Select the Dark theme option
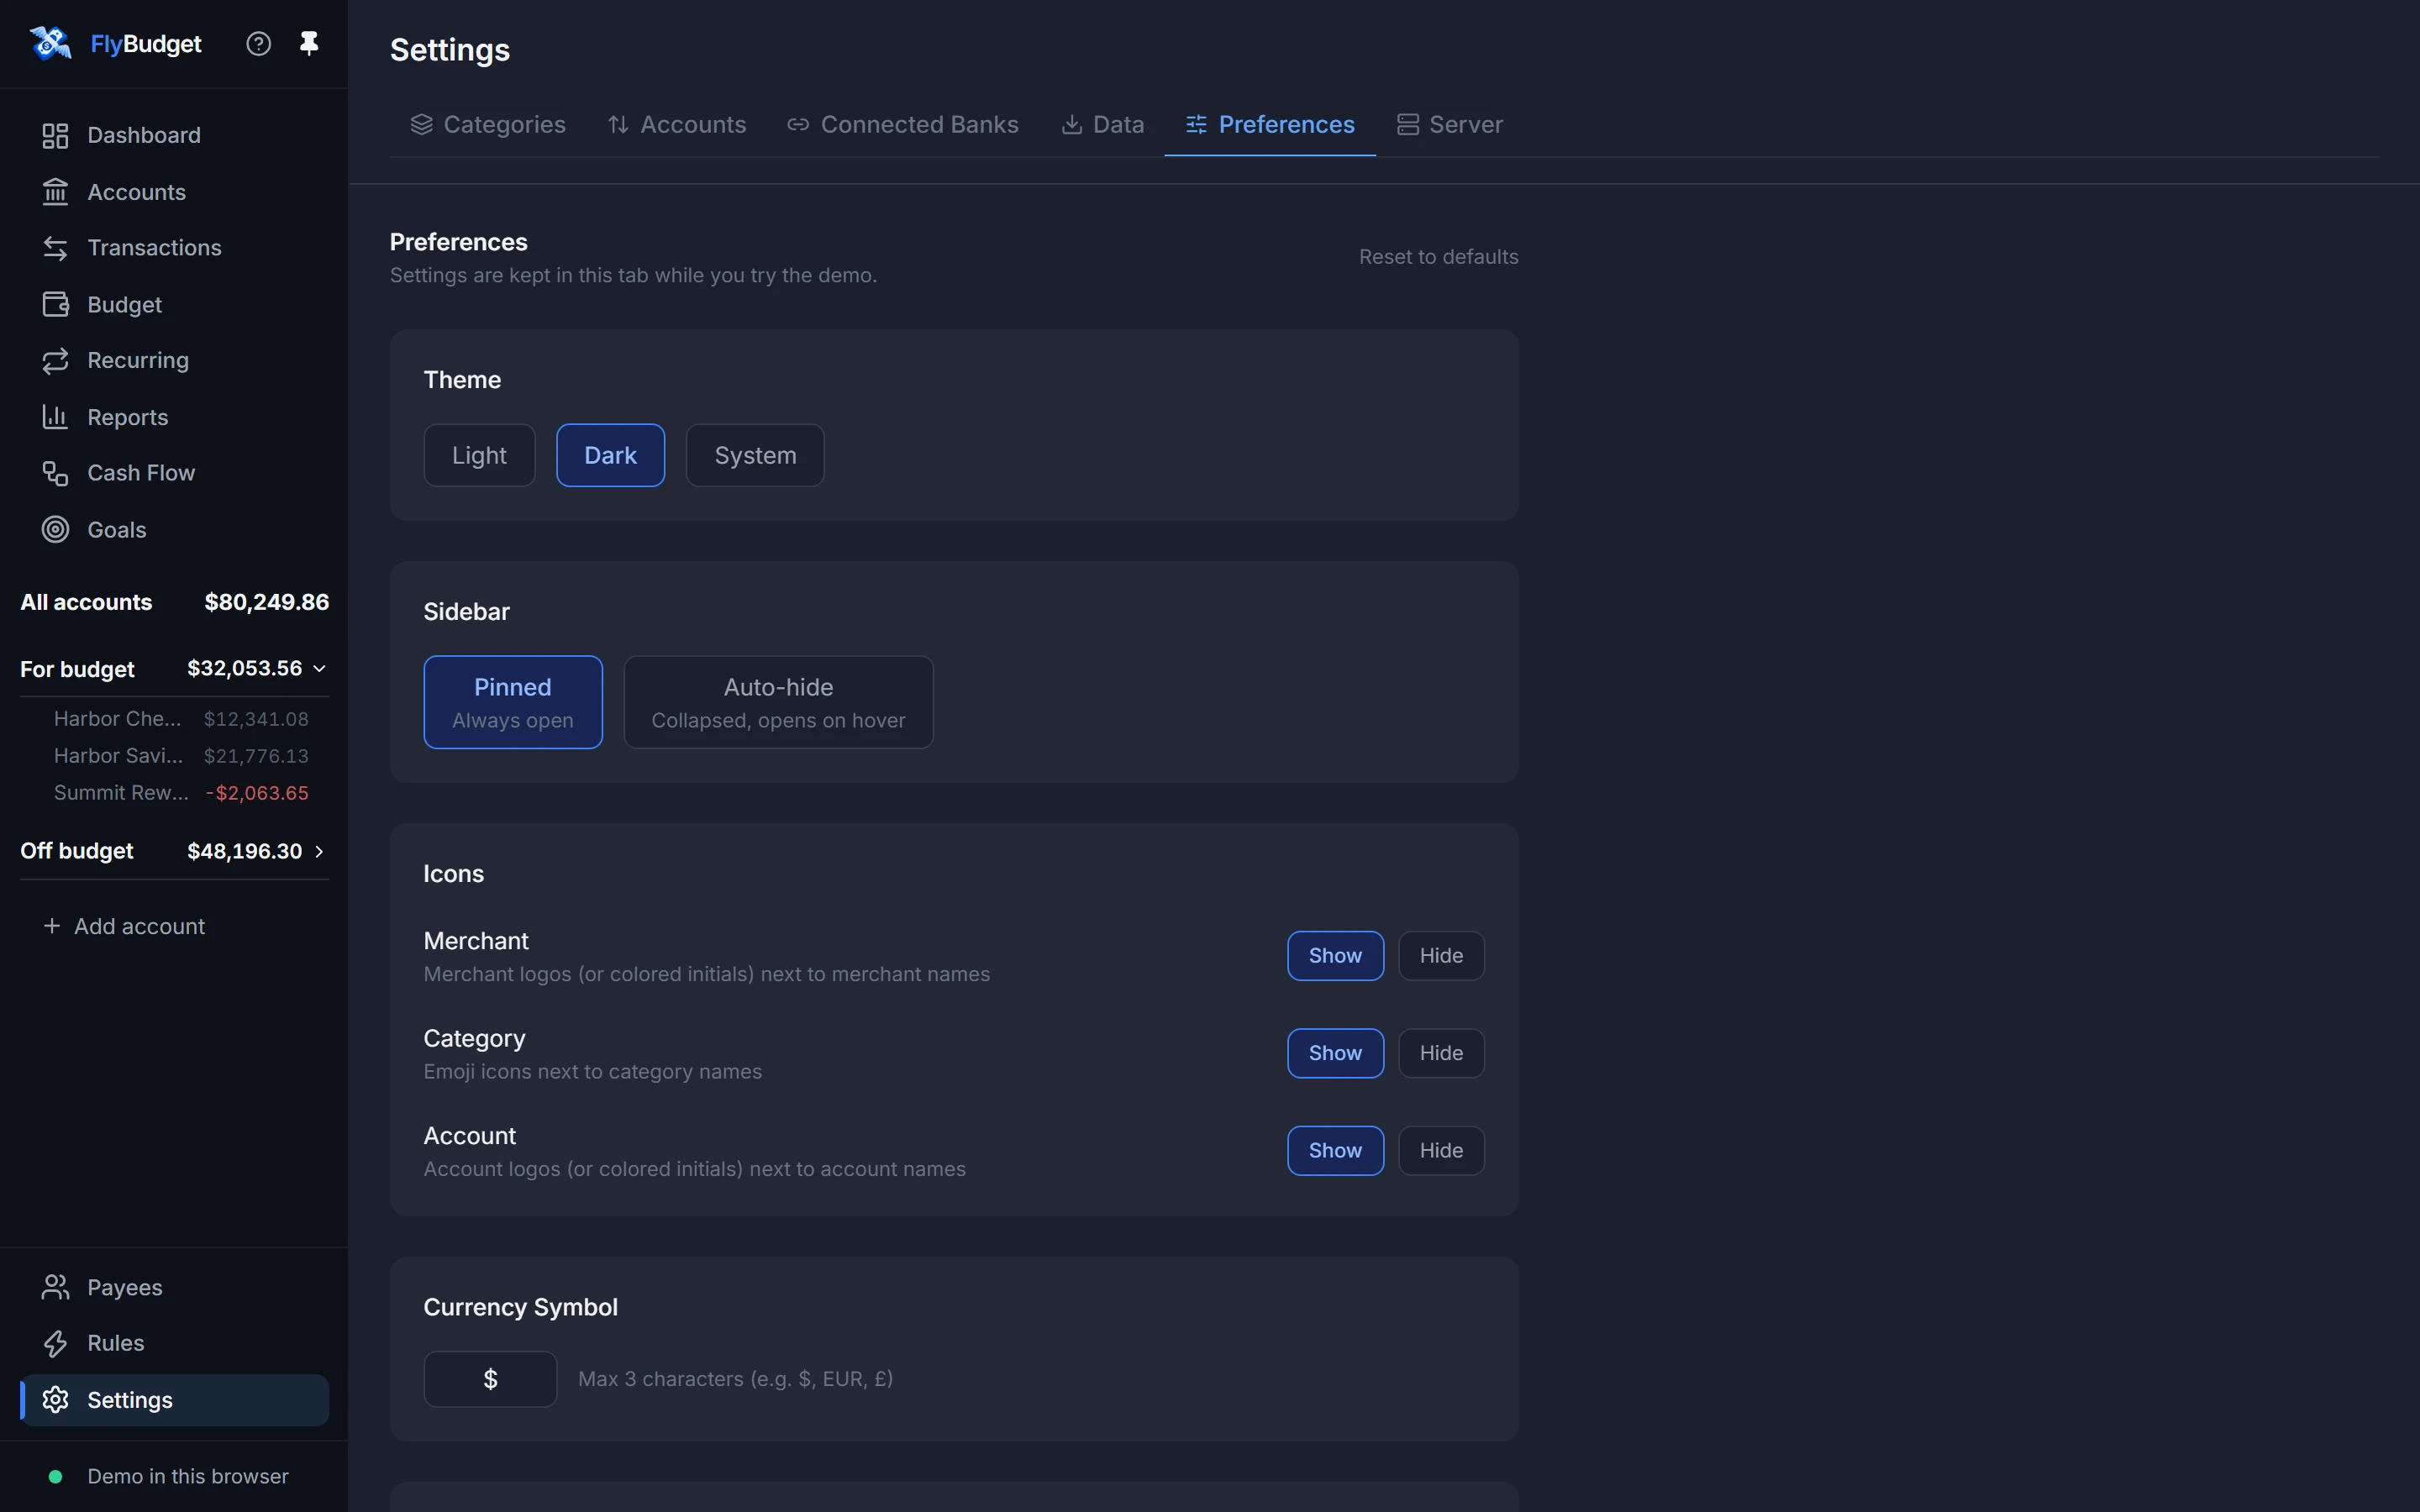This screenshot has height=1512, width=2420. coord(610,455)
